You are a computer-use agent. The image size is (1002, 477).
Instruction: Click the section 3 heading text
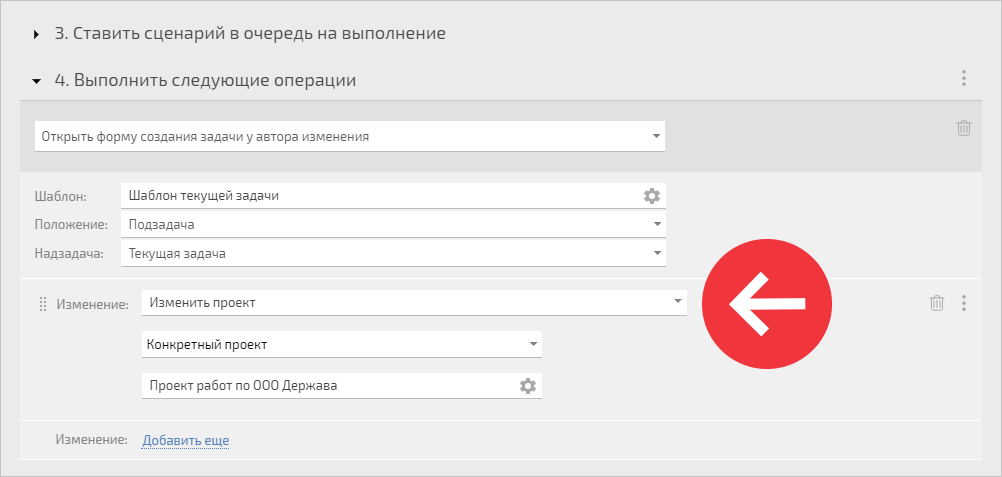click(250, 34)
